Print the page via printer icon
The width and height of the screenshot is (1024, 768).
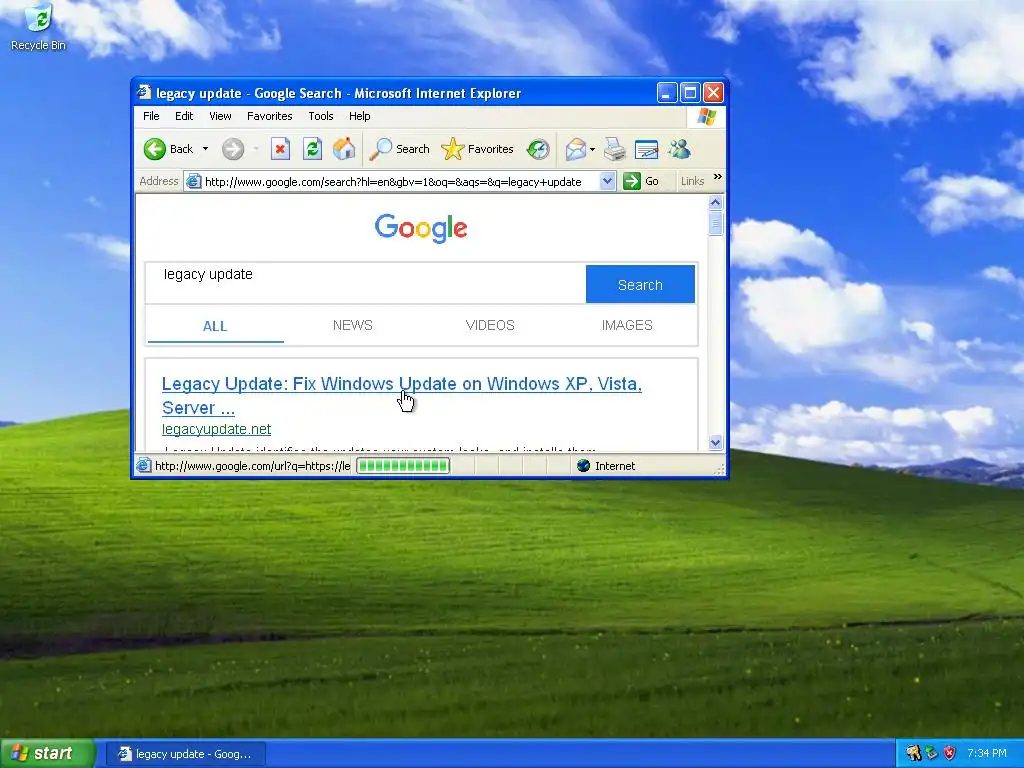[x=615, y=149]
